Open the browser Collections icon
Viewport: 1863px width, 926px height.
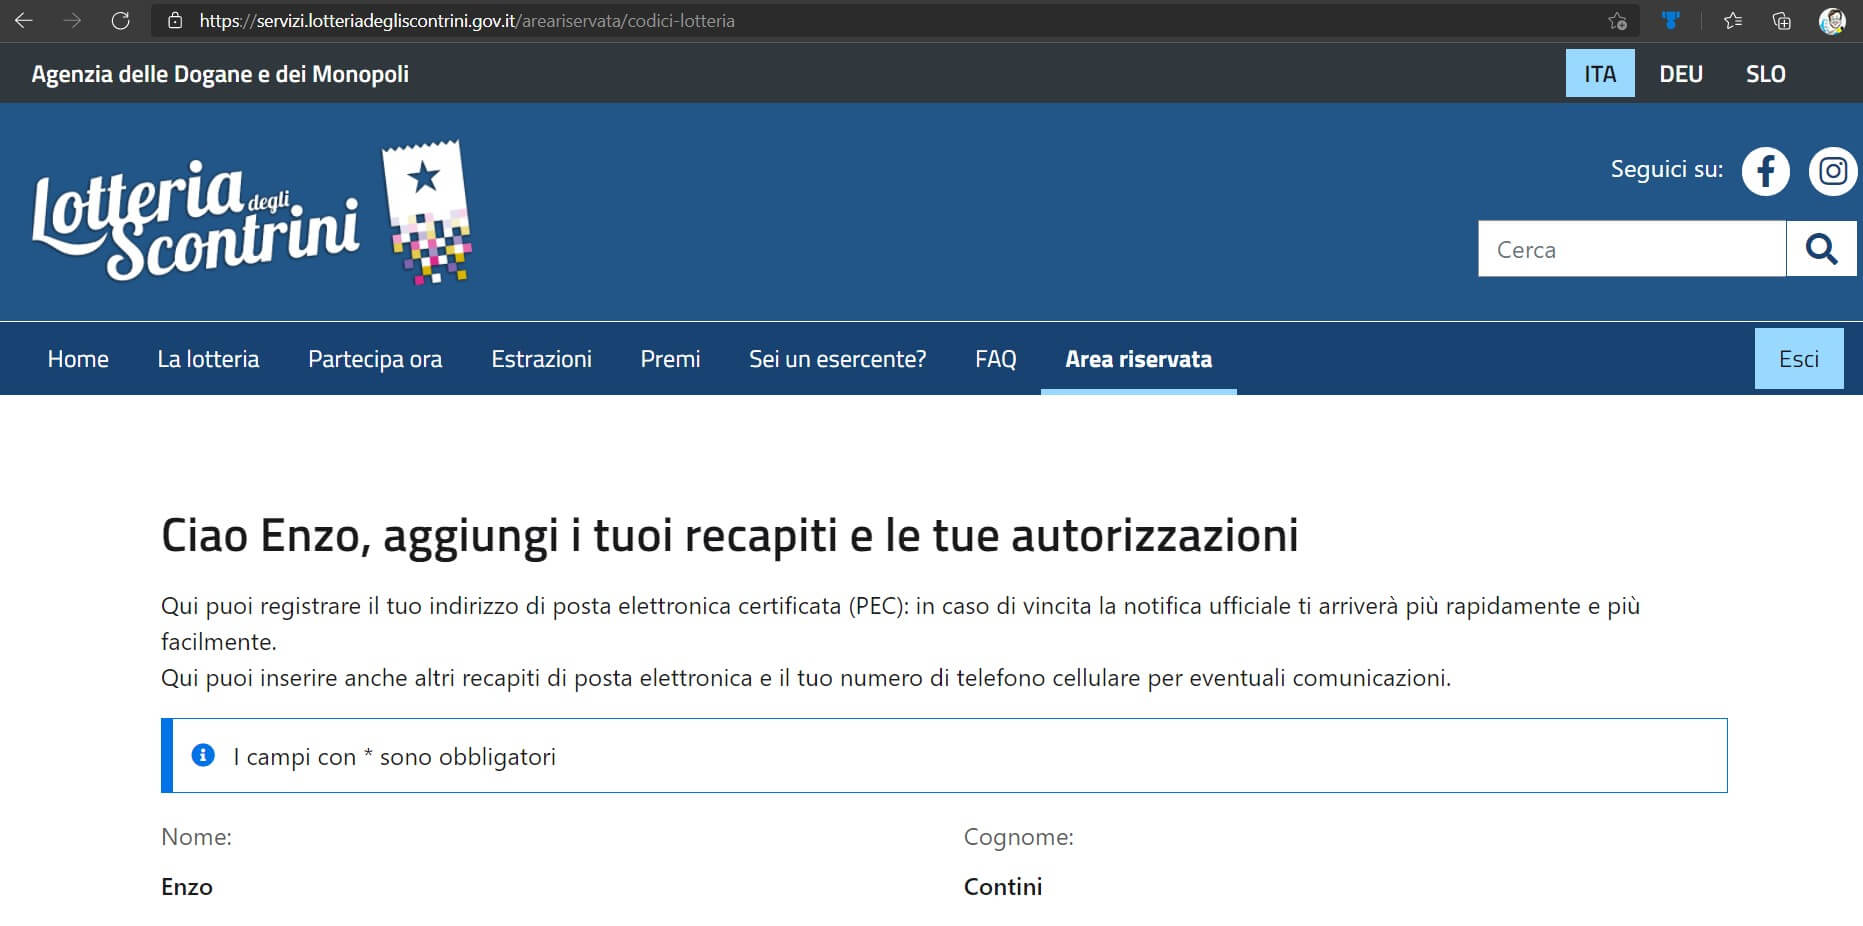pos(1781,21)
